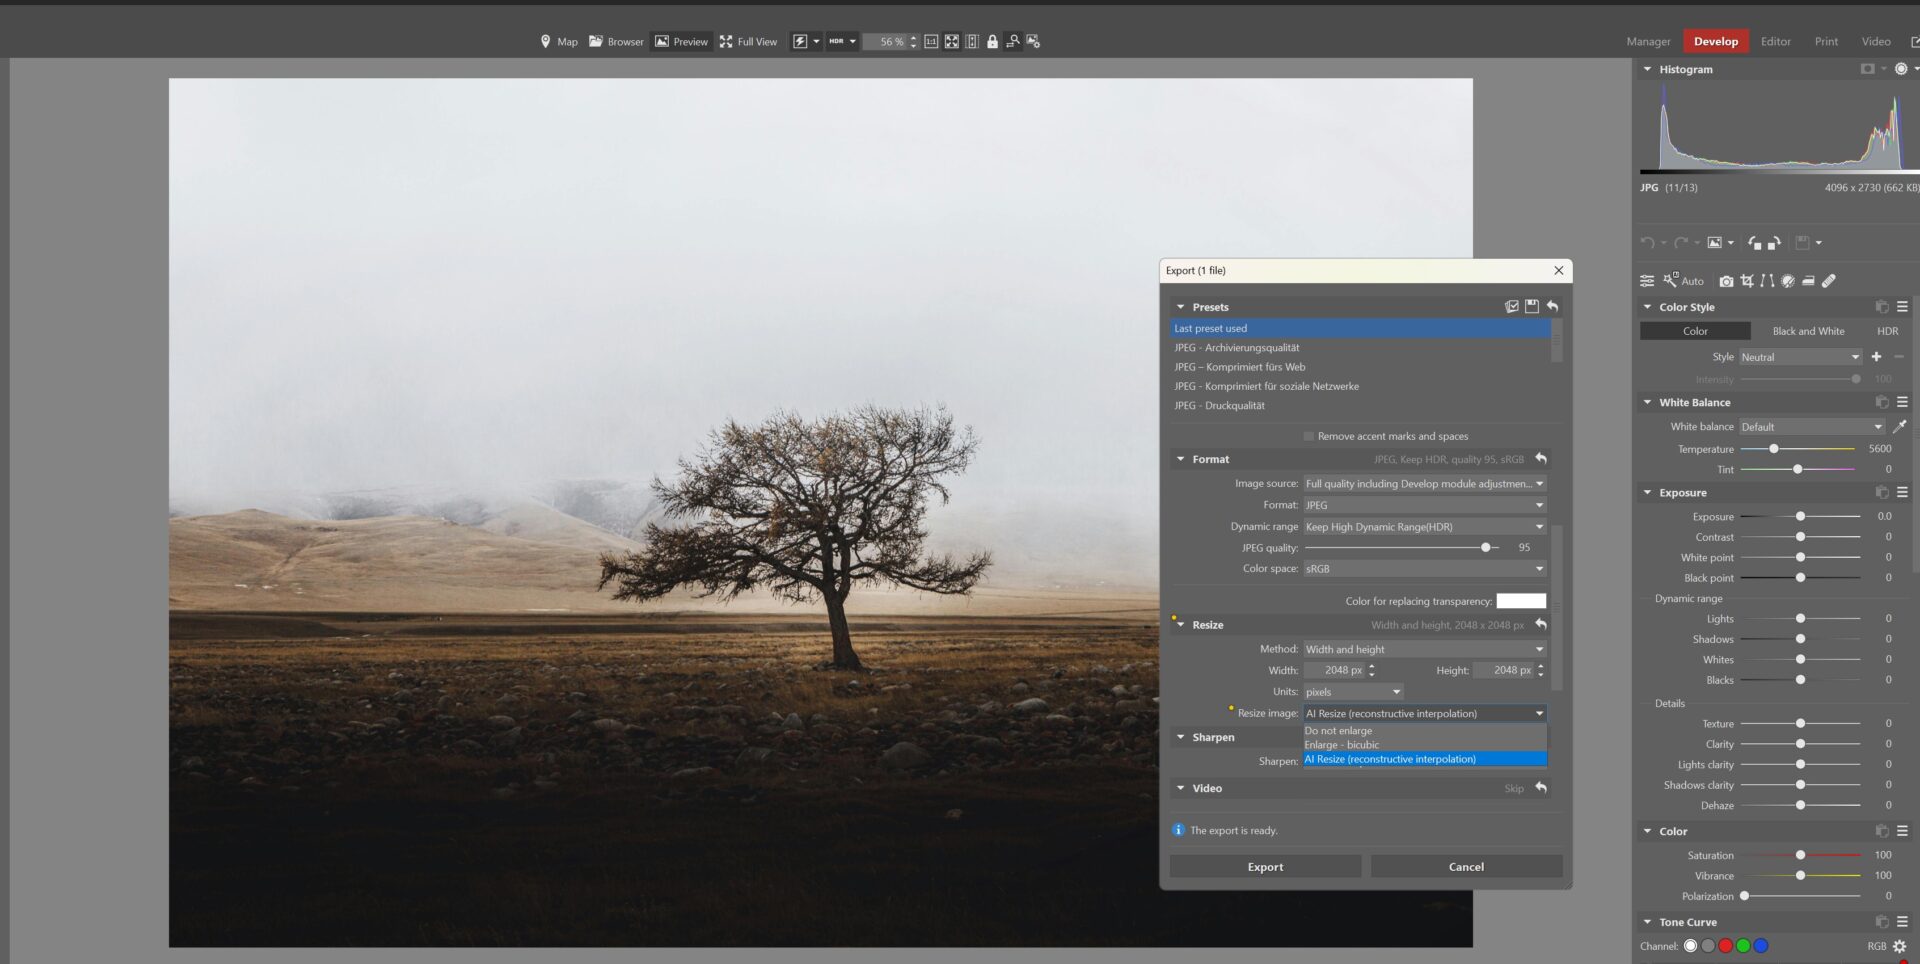This screenshot has width=1920, height=964.
Task: Click the lightning quick preview icon
Action: (x=800, y=41)
